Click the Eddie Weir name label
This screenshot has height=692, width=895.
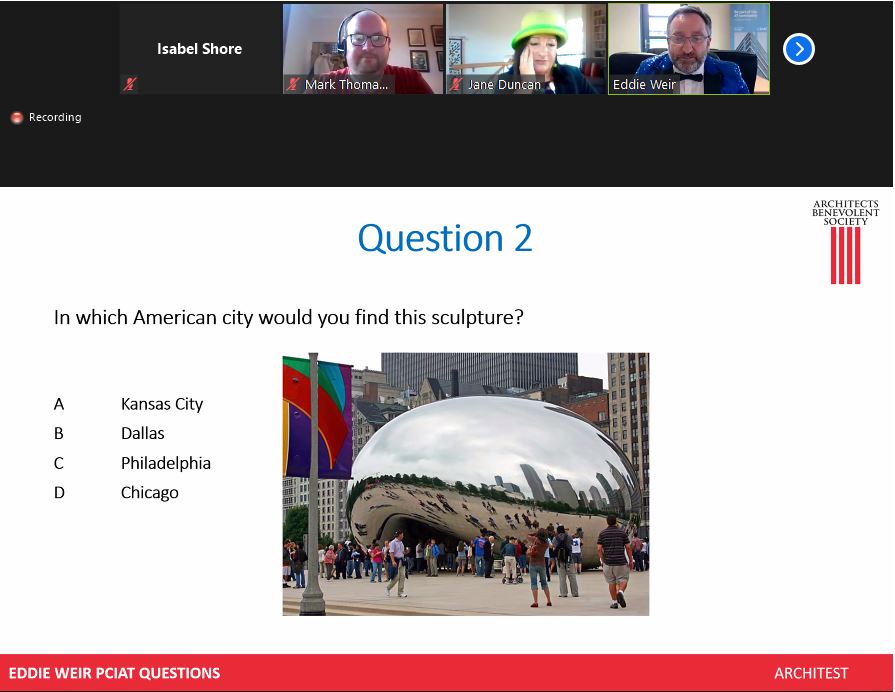point(644,85)
